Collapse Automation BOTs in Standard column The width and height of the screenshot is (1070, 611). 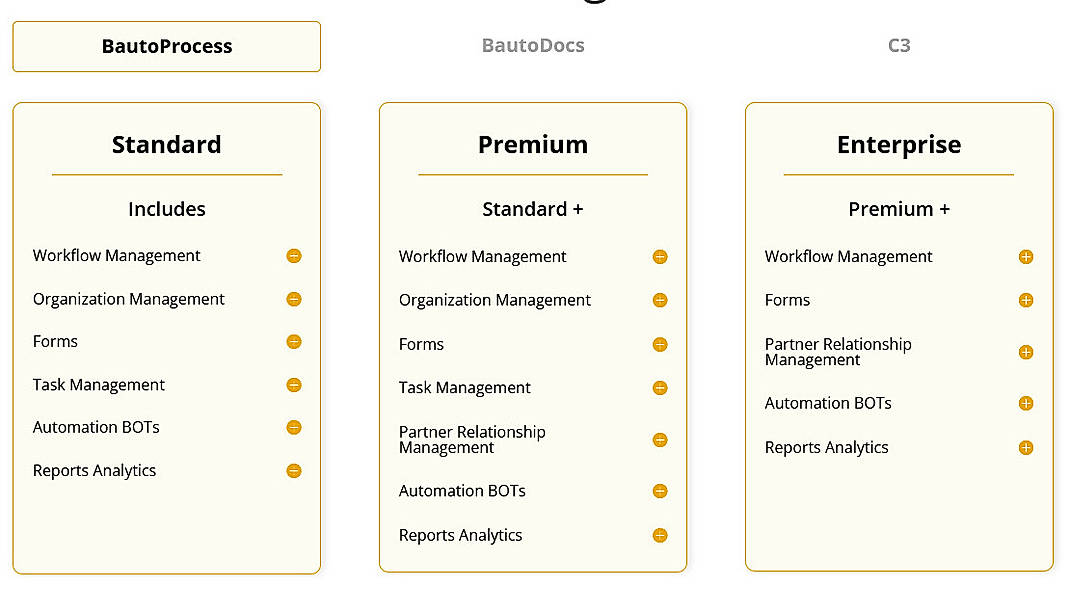pos(293,427)
